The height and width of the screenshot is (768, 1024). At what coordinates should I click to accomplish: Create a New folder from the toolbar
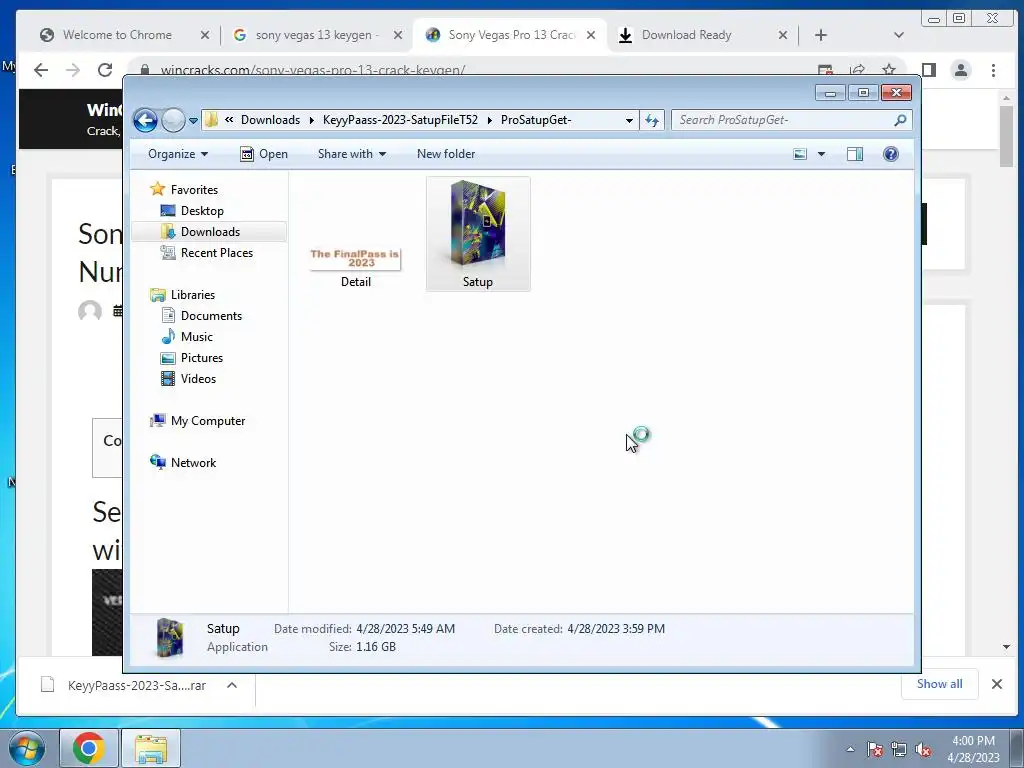446,154
